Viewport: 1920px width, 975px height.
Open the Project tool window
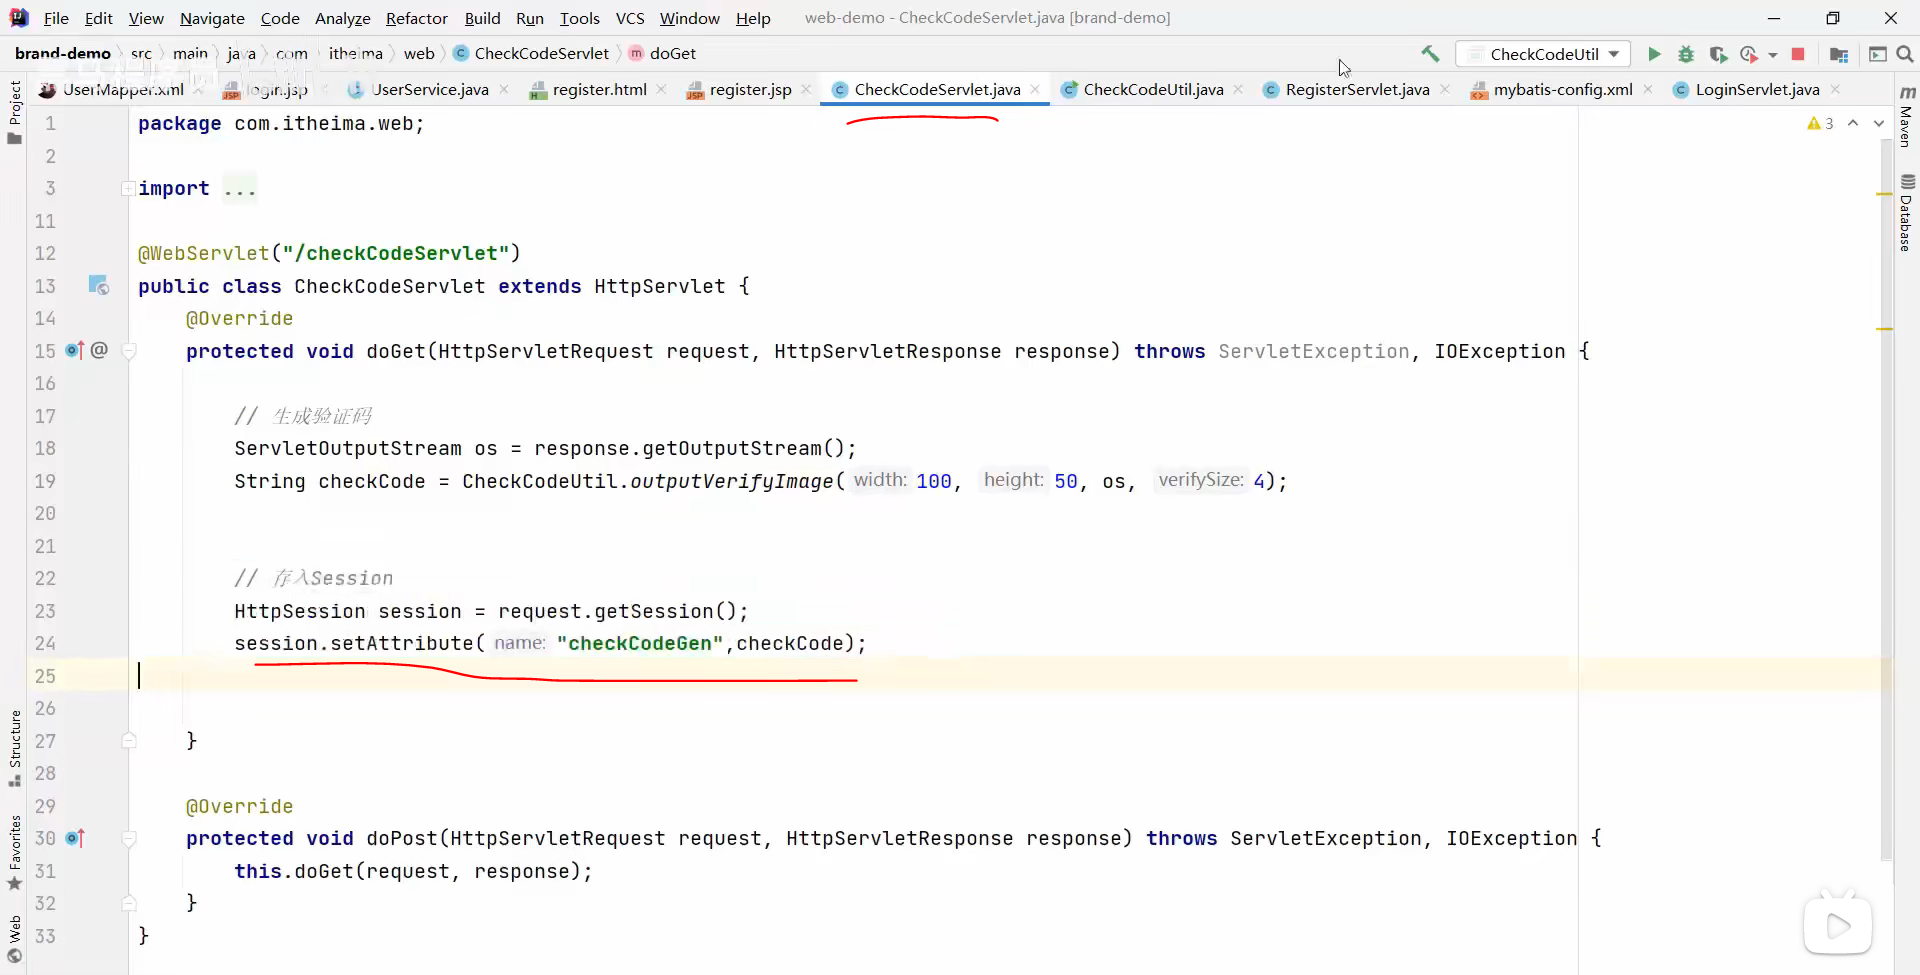[14, 111]
